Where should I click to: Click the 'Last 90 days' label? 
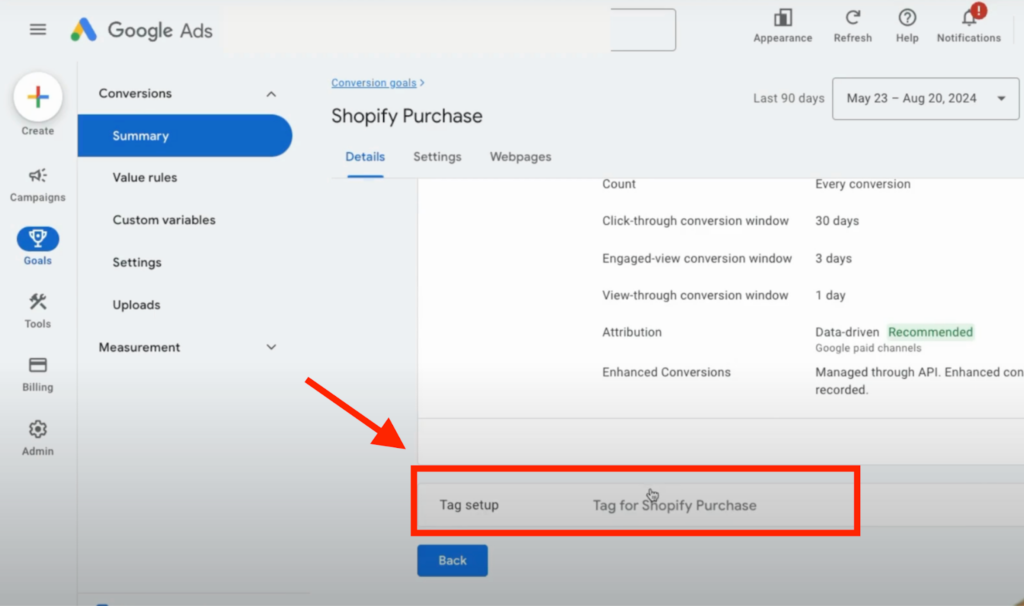(x=788, y=99)
